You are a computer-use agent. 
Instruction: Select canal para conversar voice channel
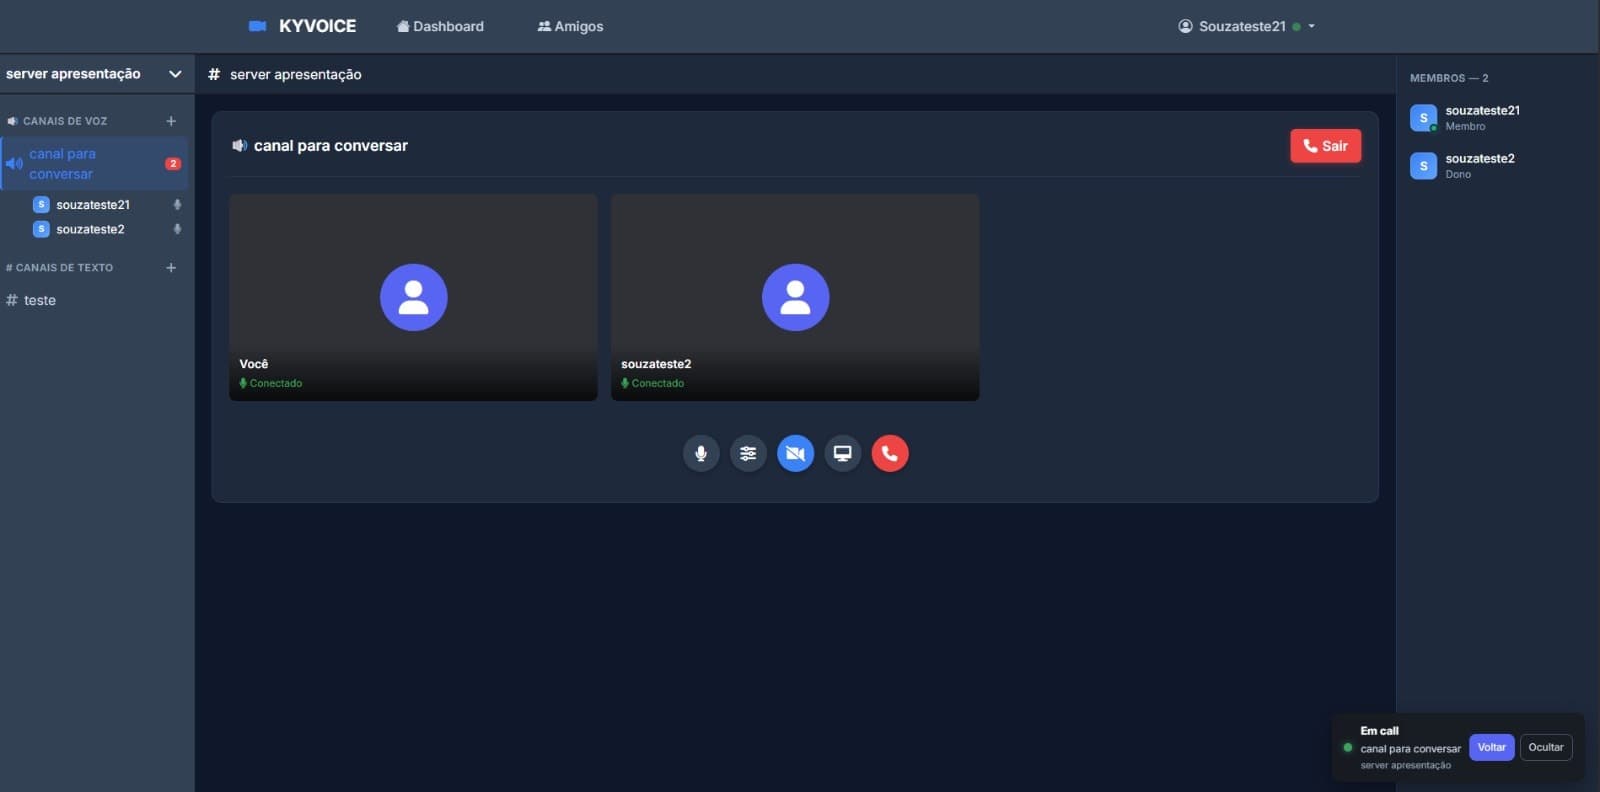(x=62, y=164)
